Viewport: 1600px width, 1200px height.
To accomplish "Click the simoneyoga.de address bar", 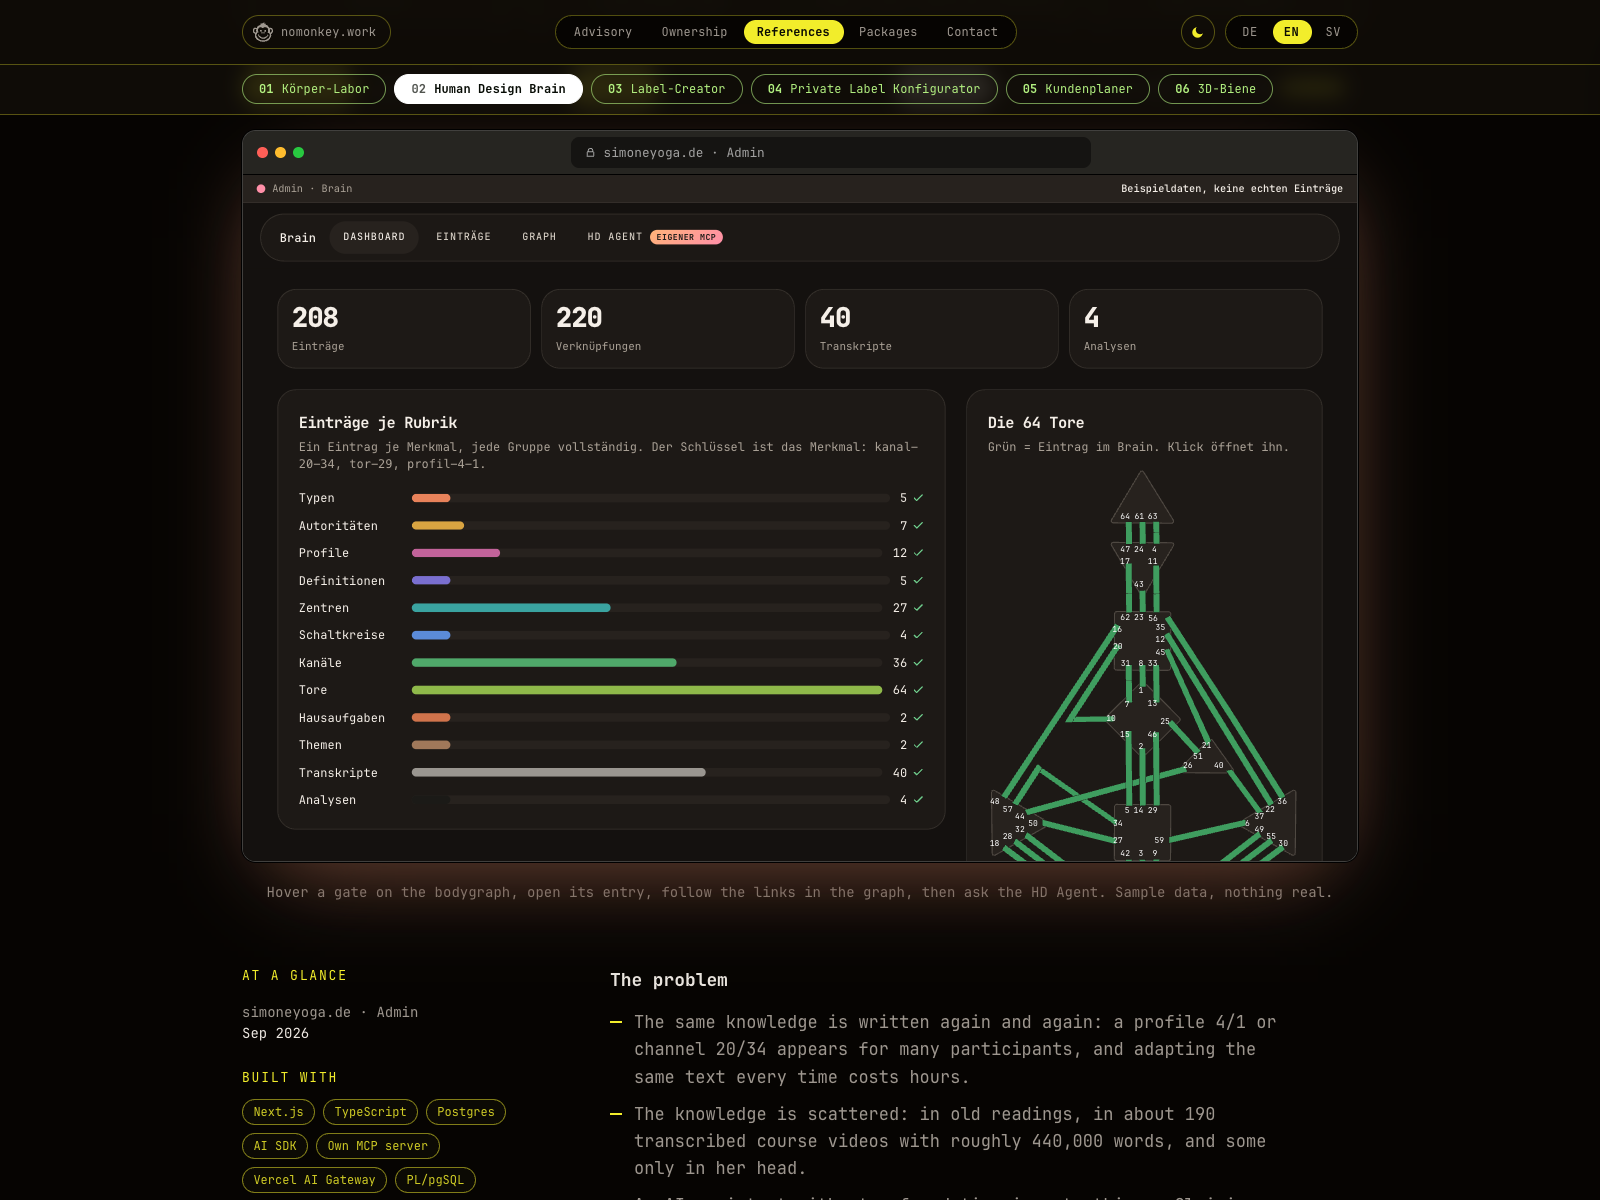I will [831, 153].
